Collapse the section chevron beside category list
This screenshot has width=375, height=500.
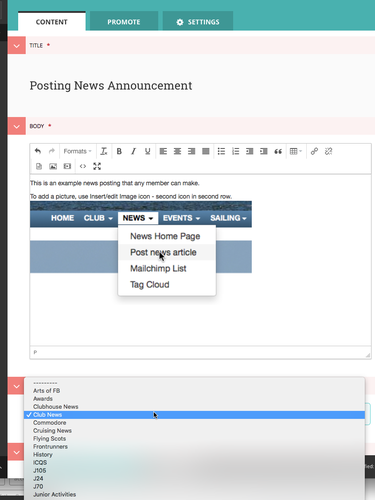click(17, 386)
